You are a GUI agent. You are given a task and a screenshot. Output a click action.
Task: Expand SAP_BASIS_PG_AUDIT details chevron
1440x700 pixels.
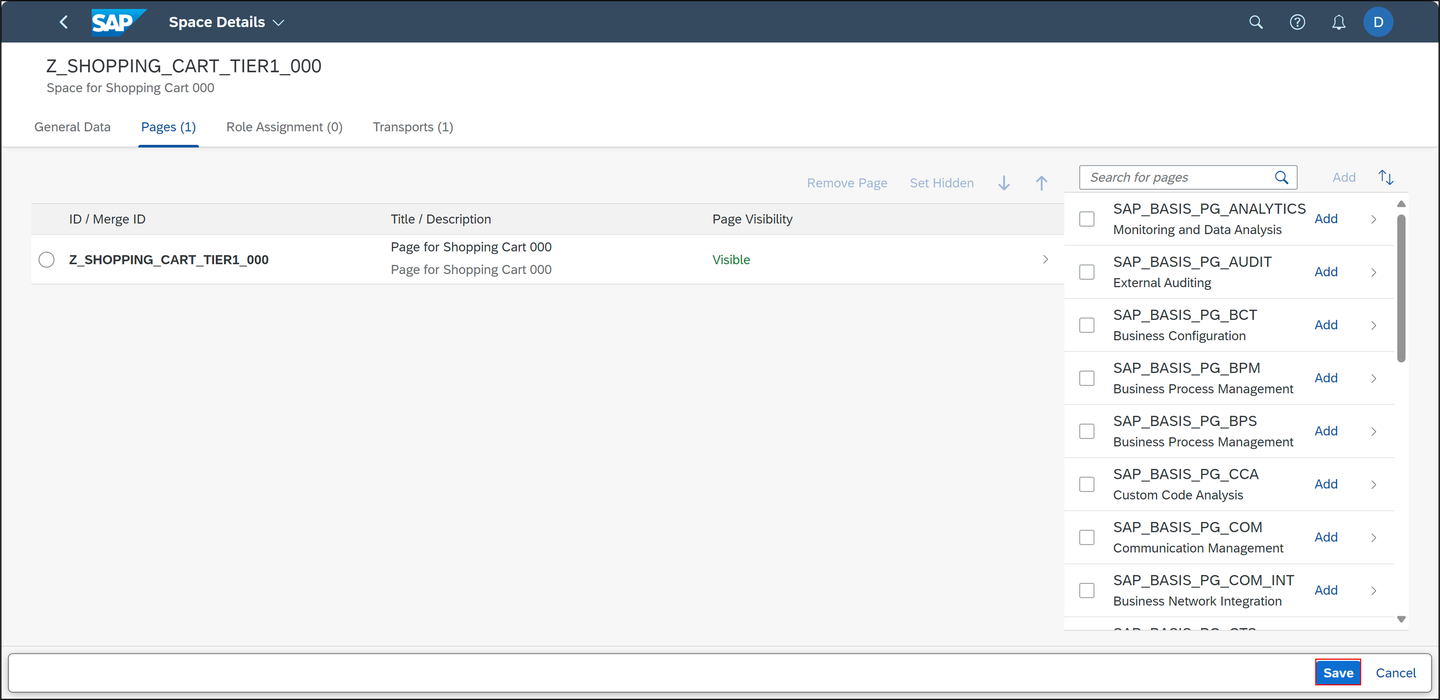tap(1374, 272)
